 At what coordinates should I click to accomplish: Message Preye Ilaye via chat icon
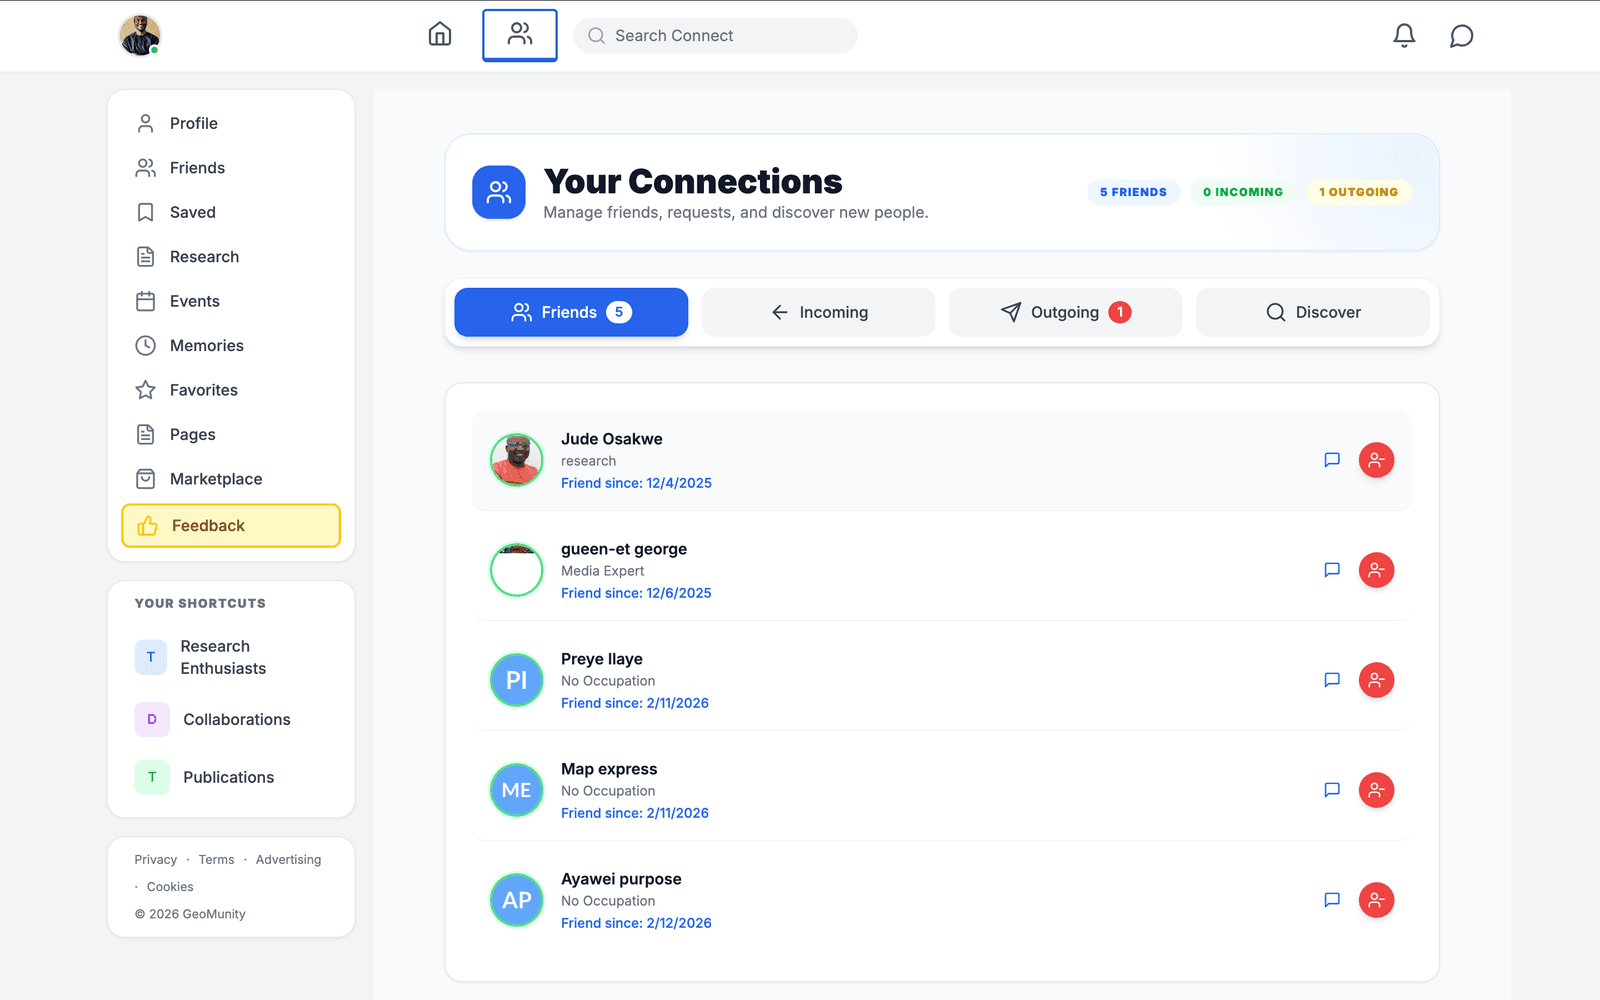point(1332,680)
